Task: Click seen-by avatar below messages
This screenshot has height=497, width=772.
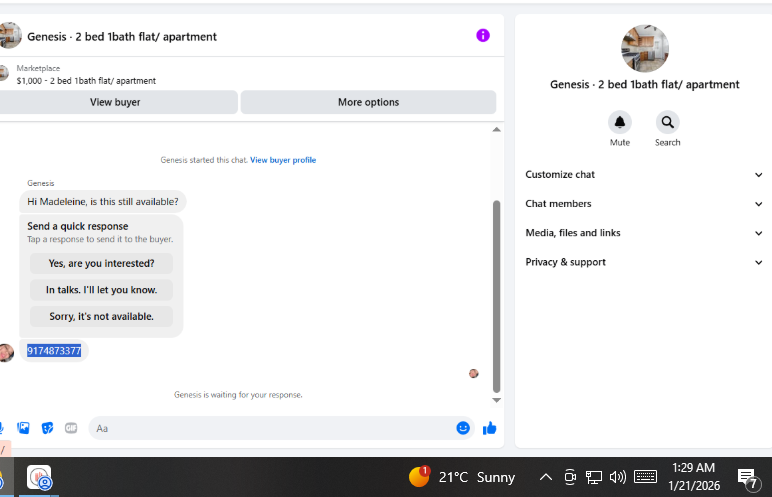Action: pos(474,373)
